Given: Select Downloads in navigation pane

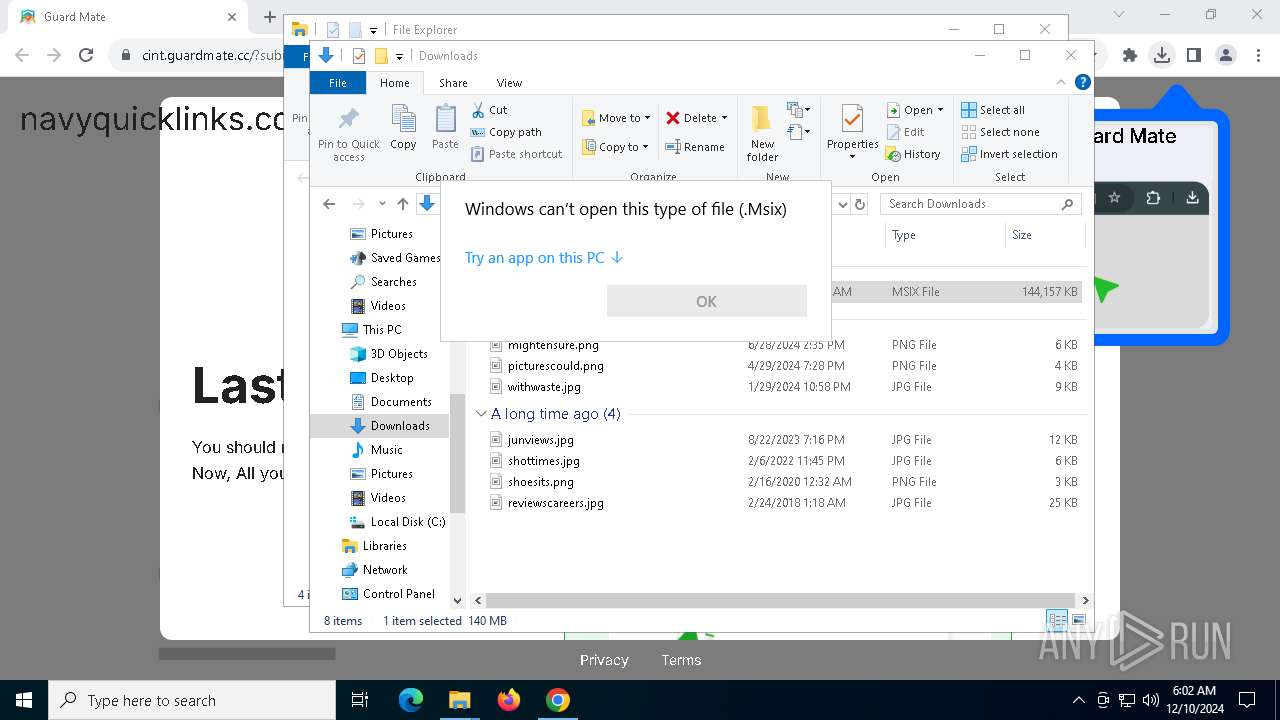Looking at the screenshot, I should pos(389,426).
